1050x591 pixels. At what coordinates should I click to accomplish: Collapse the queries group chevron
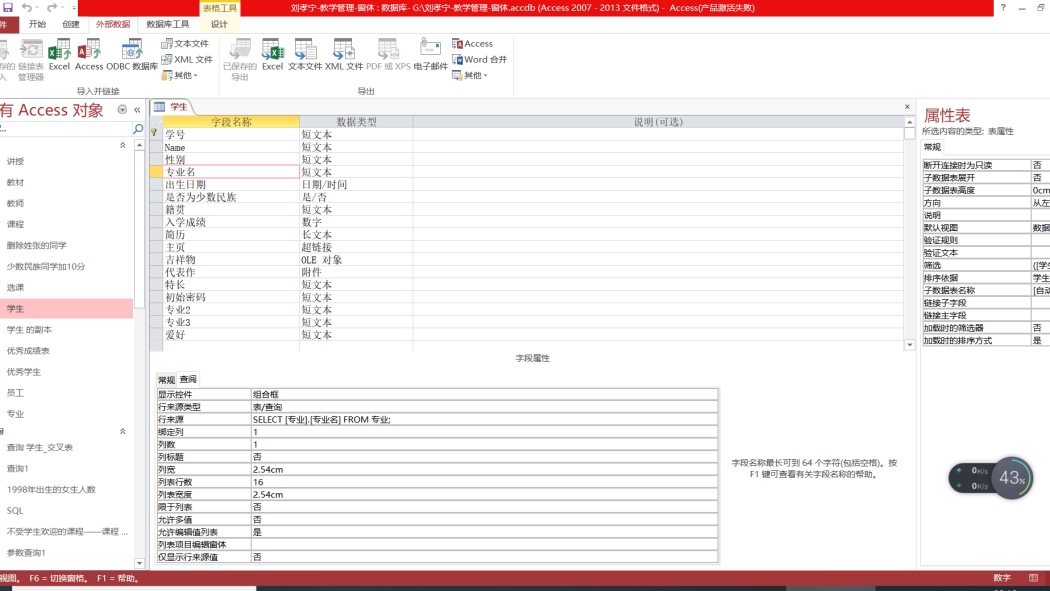123,432
